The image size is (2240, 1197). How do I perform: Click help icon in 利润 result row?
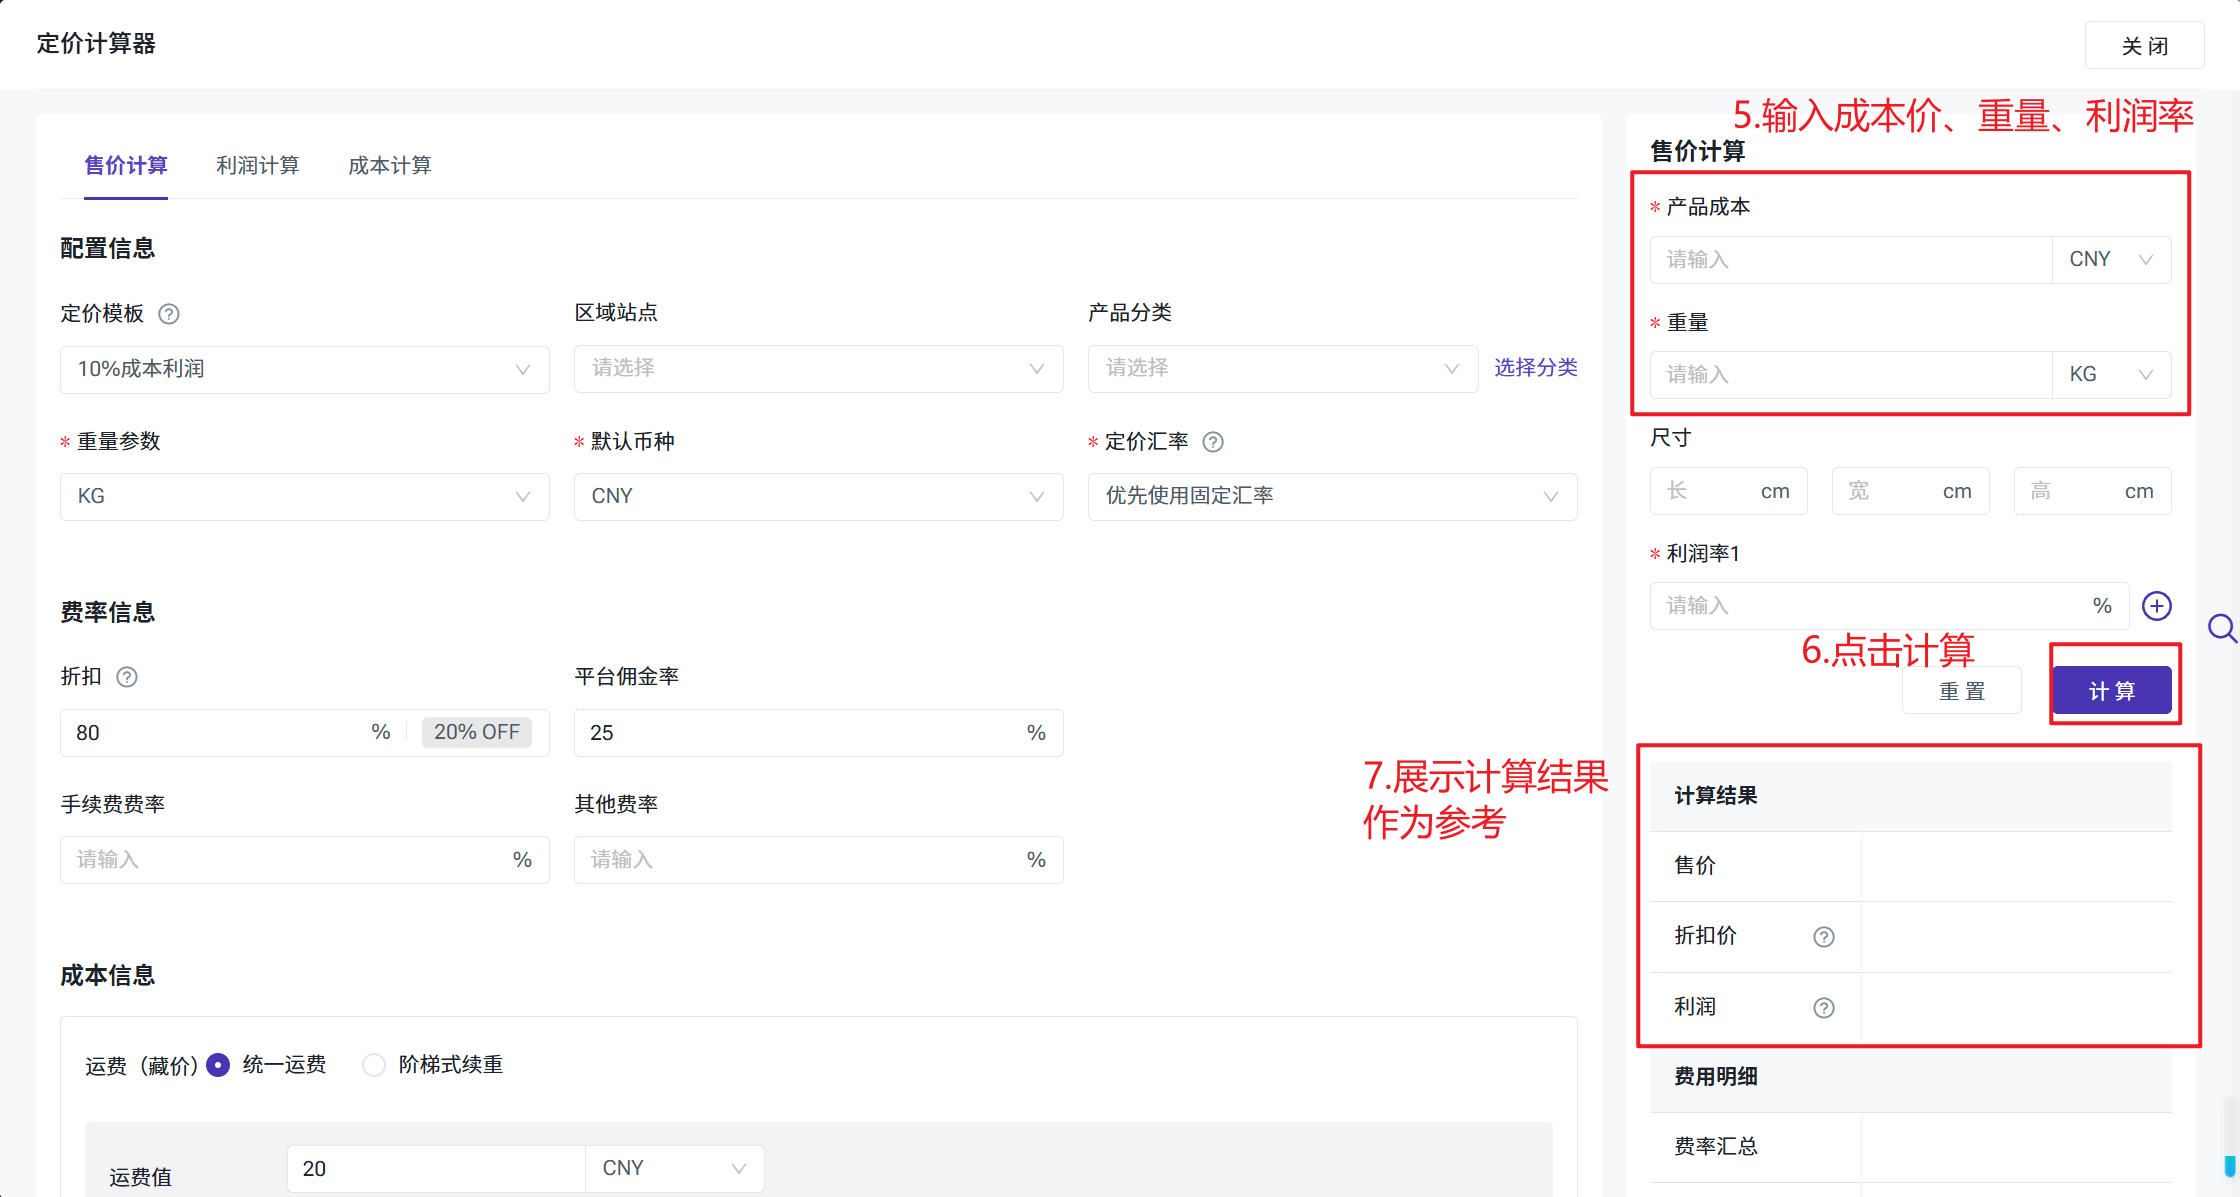1823,1008
